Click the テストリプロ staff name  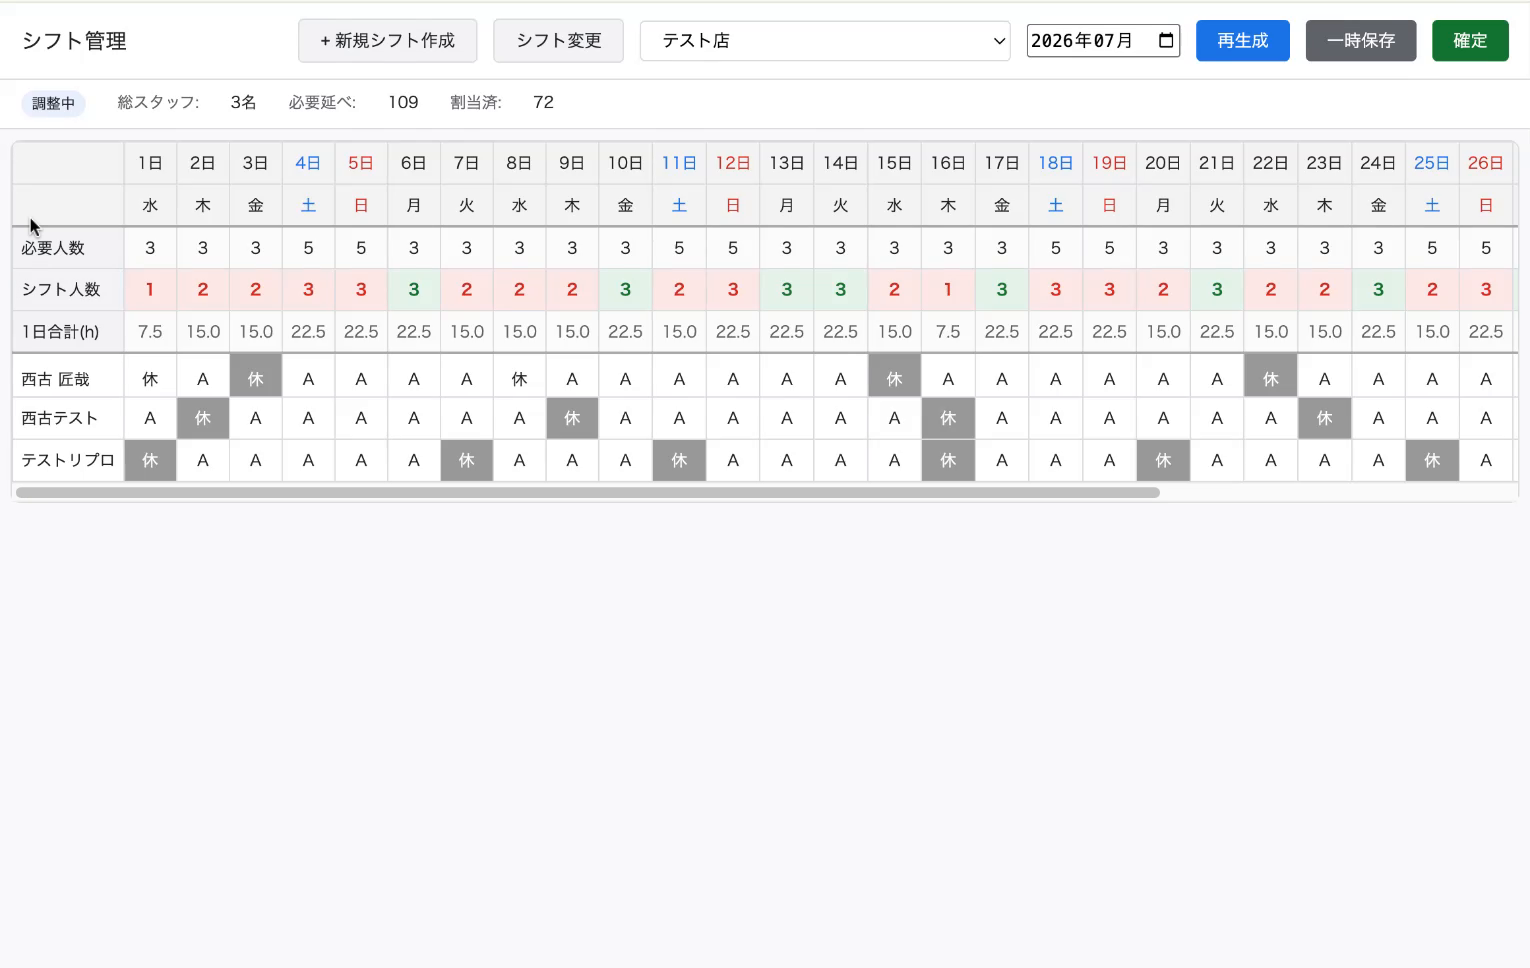[68, 460]
